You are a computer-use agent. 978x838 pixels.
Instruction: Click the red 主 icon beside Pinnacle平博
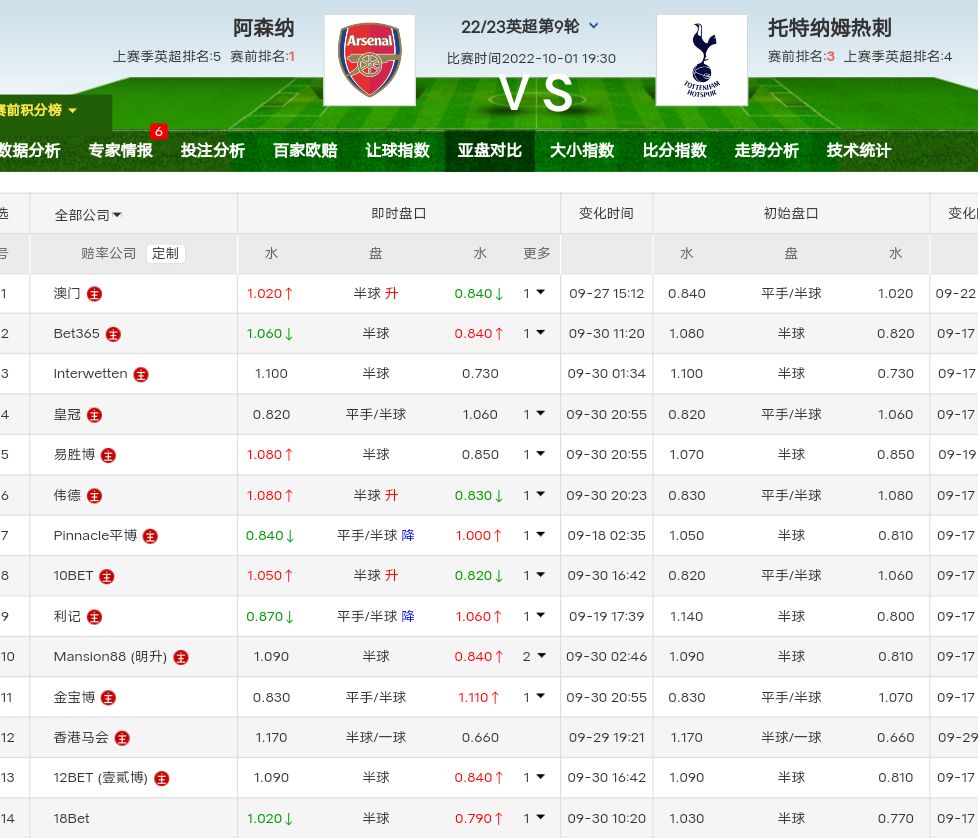coord(150,536)
